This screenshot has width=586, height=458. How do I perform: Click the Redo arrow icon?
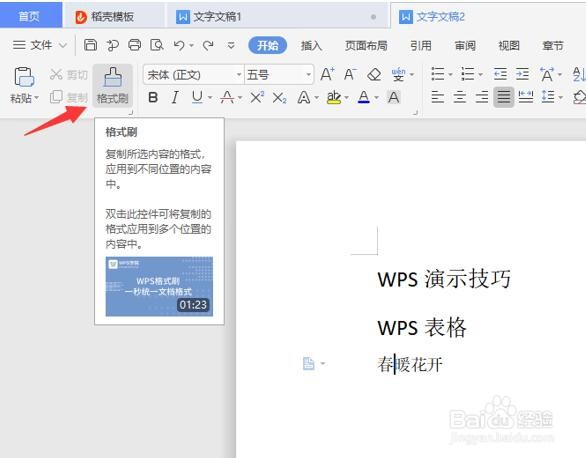(x=208, y=46)
